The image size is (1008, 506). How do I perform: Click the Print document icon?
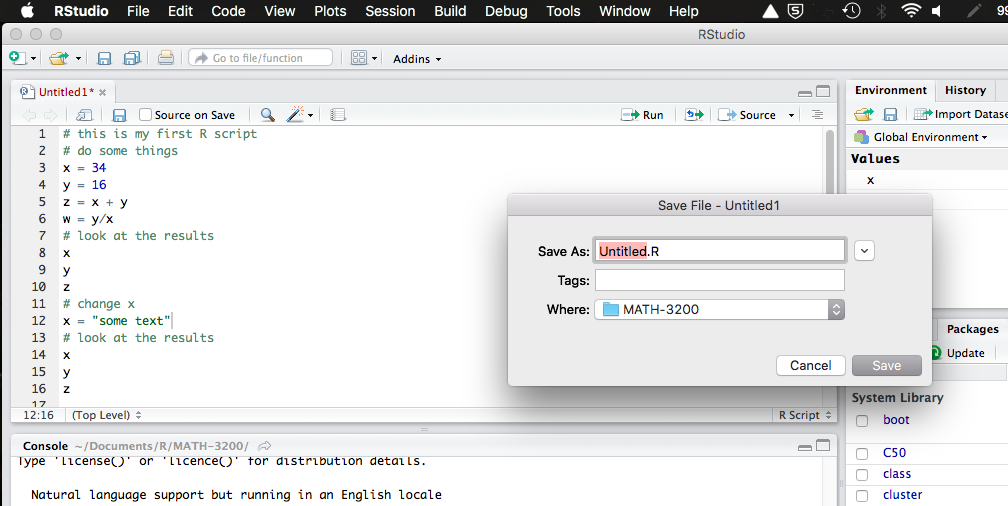166,58
